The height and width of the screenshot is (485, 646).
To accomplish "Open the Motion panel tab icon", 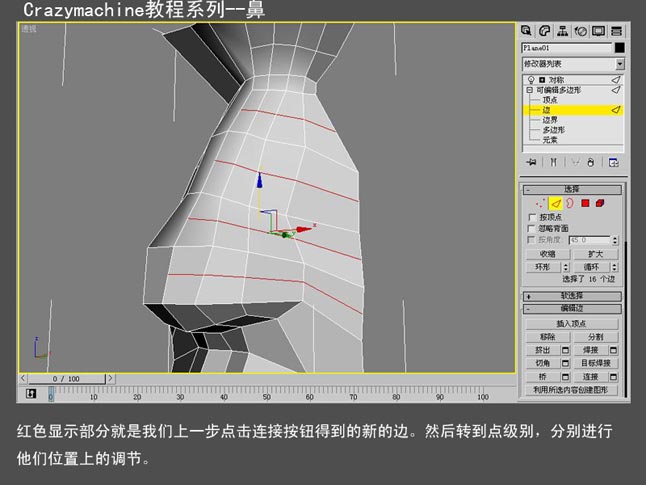I will pyautogui.click(x=580, y=31).
